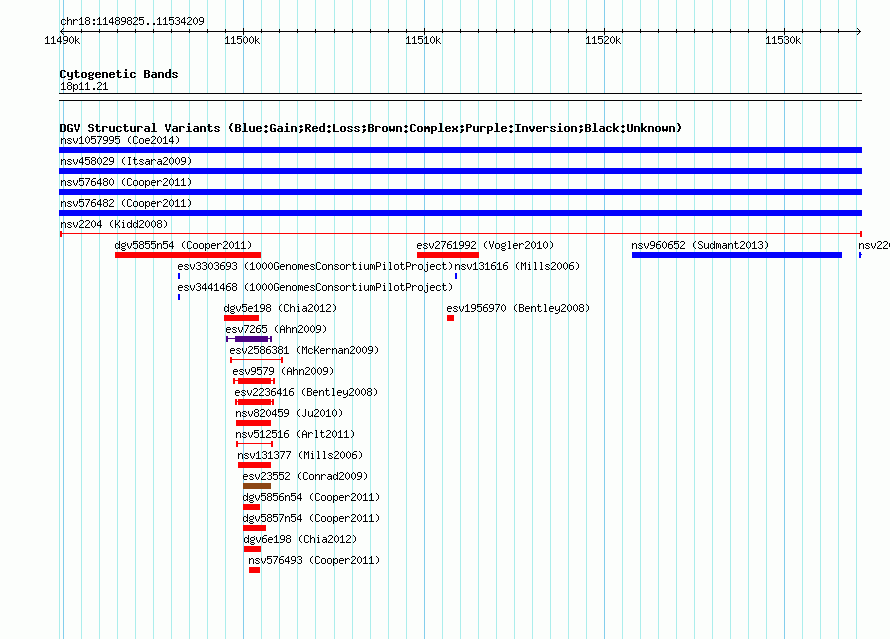The image size is (890, 639).
Task: Click the nsv1057995 (Coe2014) gain bar
Action: (460, 150)
